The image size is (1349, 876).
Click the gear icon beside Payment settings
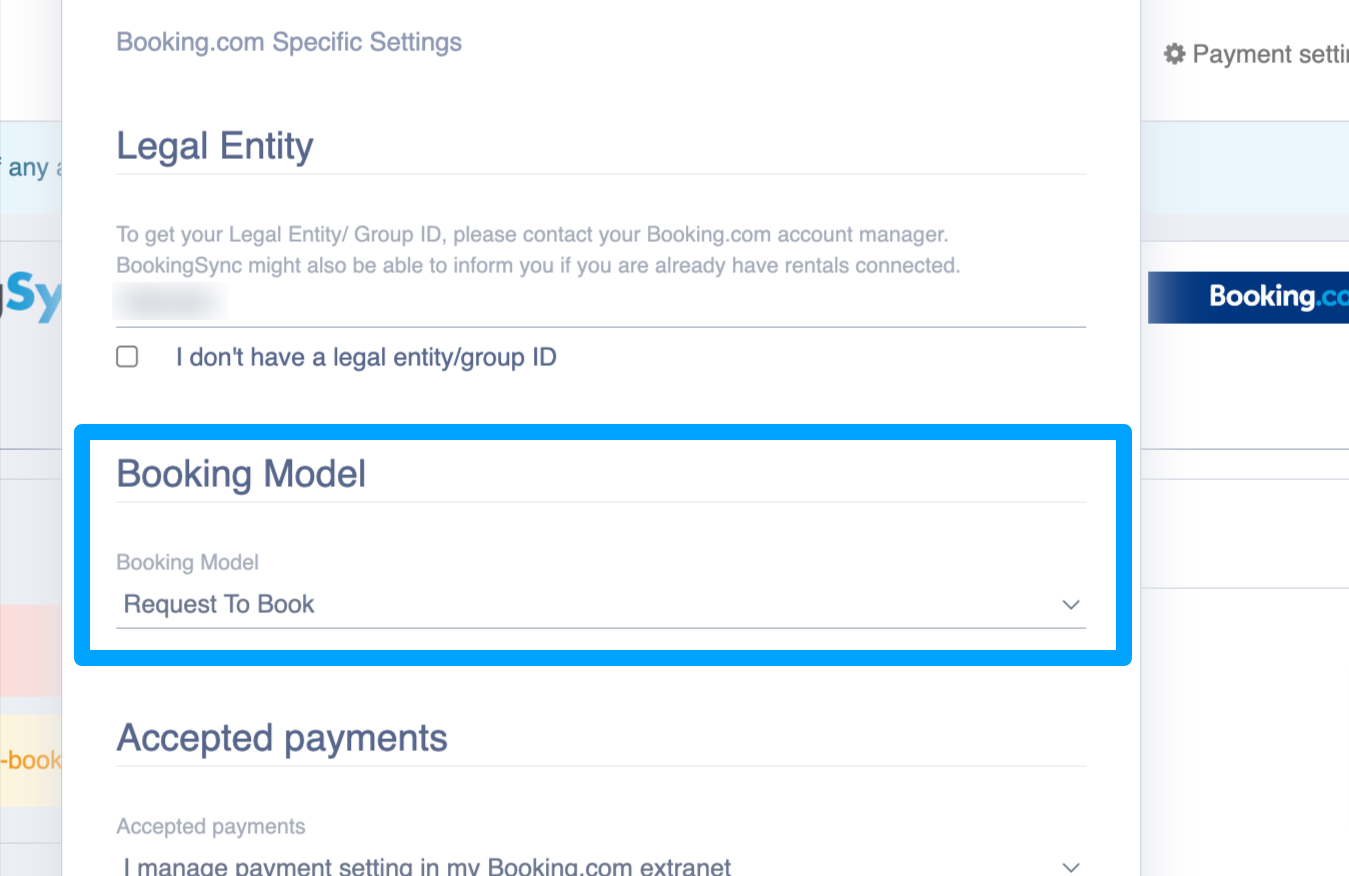pyautogui.click(x=1174, y=54)
